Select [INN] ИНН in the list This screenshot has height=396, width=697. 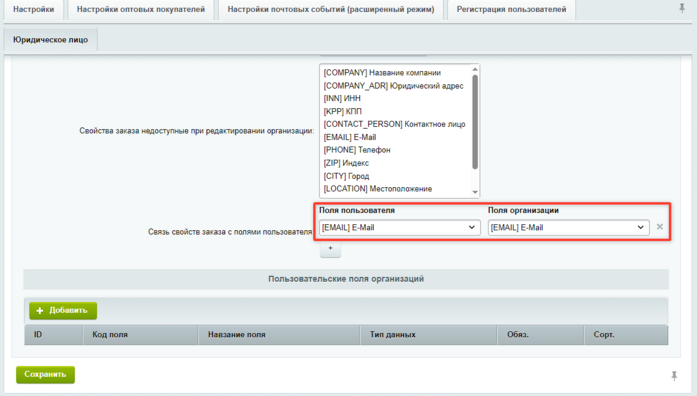coord(395,98)
